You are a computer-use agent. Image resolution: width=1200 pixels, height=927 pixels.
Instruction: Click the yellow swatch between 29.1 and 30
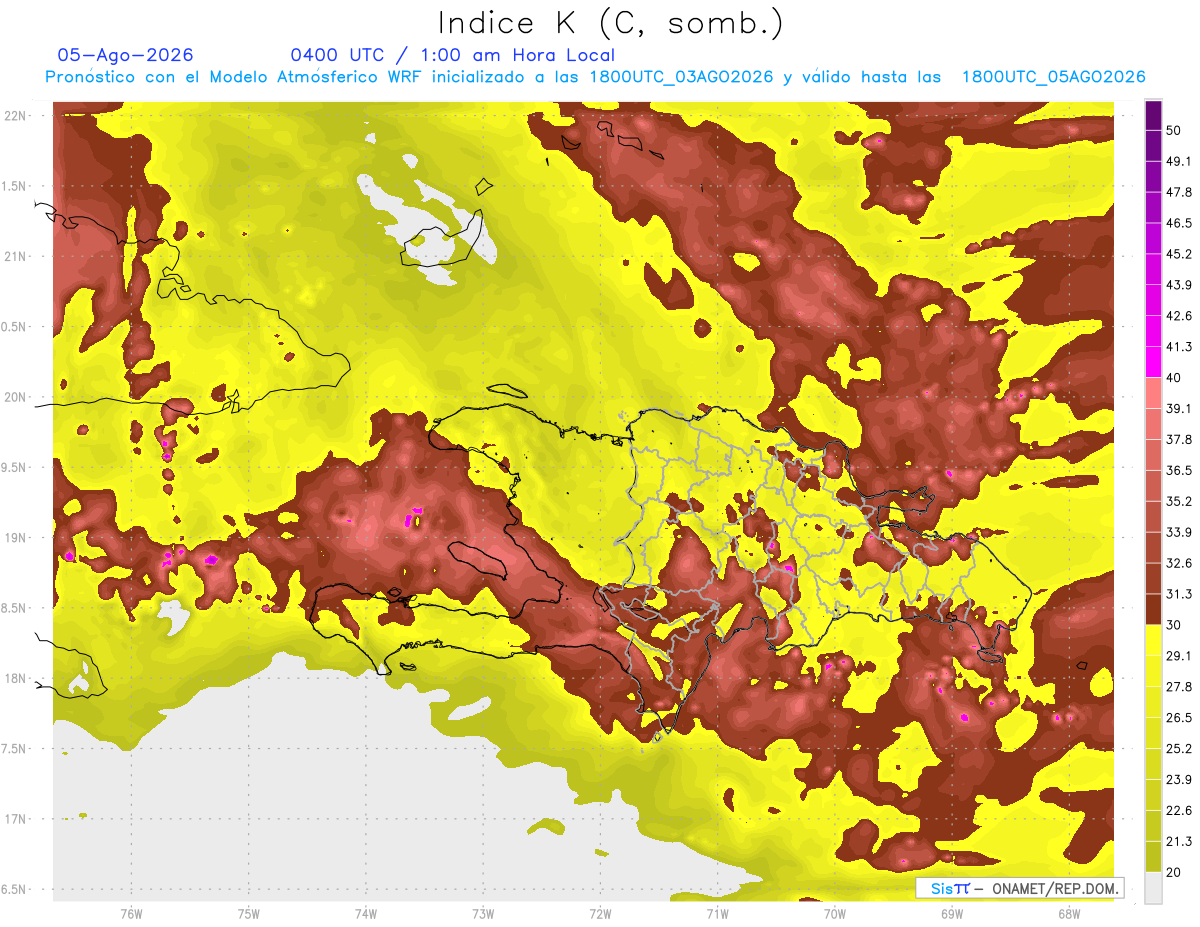[x=1154, y=640]
